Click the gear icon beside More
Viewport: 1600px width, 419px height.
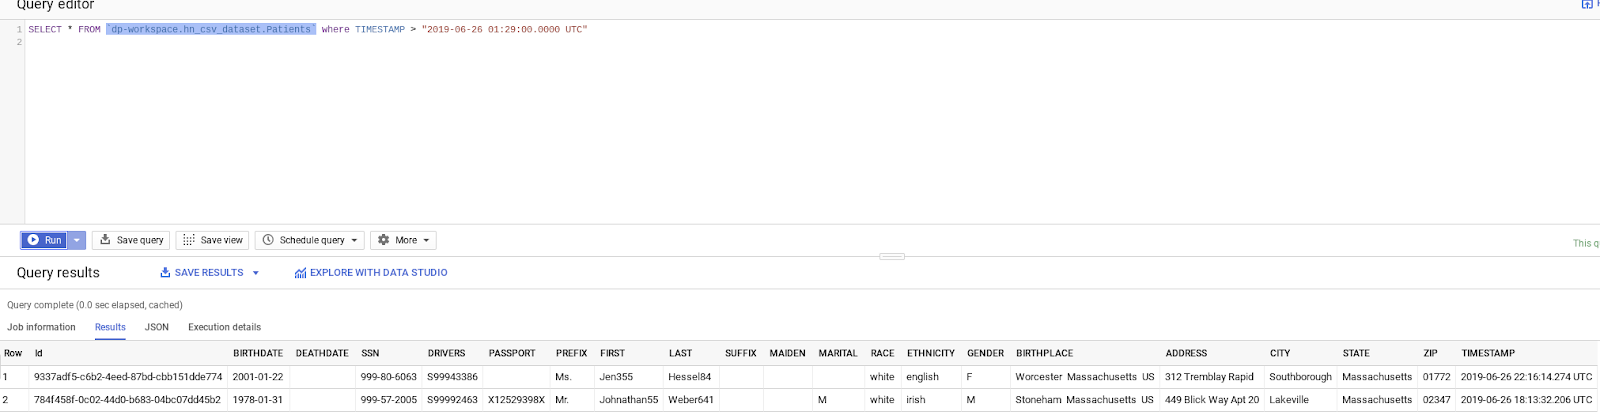tap(383, 240)
